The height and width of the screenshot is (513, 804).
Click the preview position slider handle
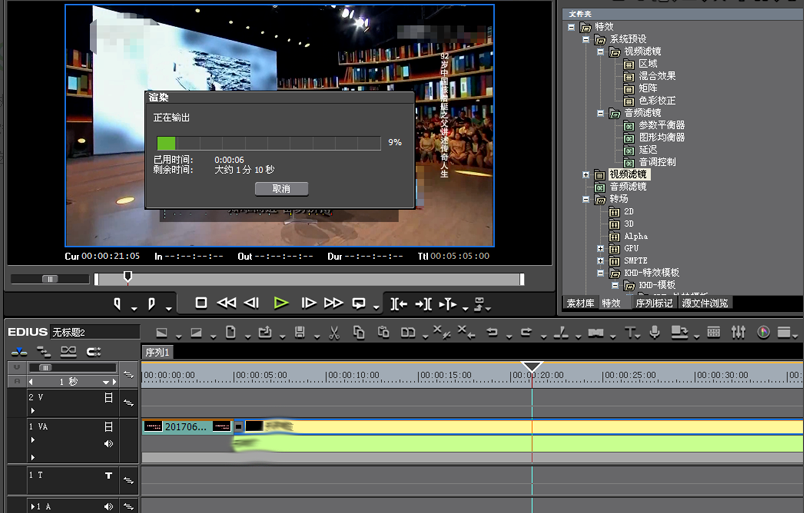click(127, 277)
